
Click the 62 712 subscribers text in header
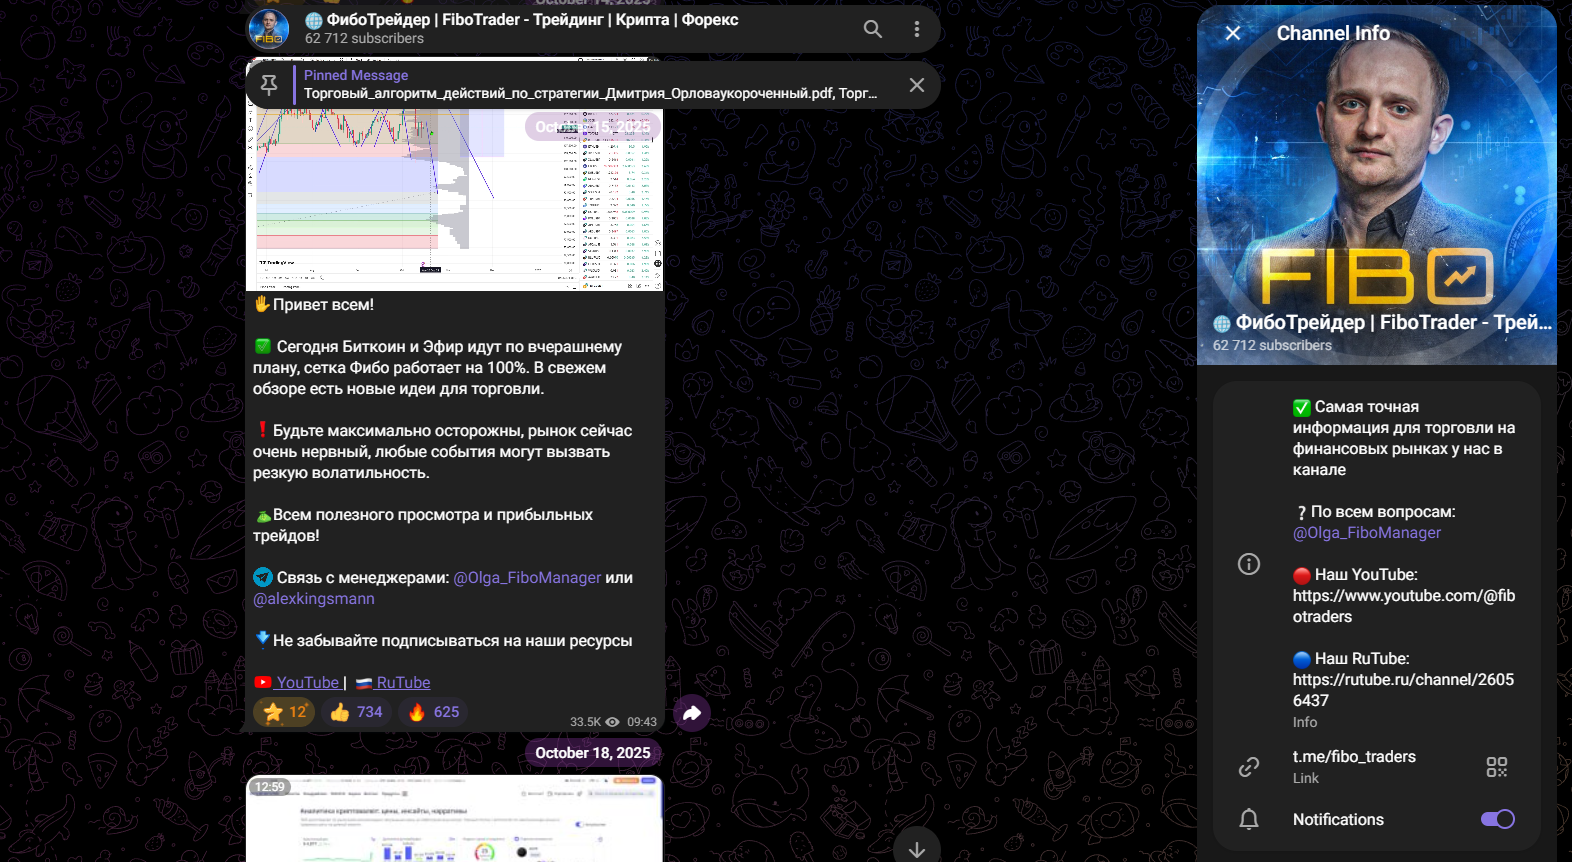click(364, 39)
